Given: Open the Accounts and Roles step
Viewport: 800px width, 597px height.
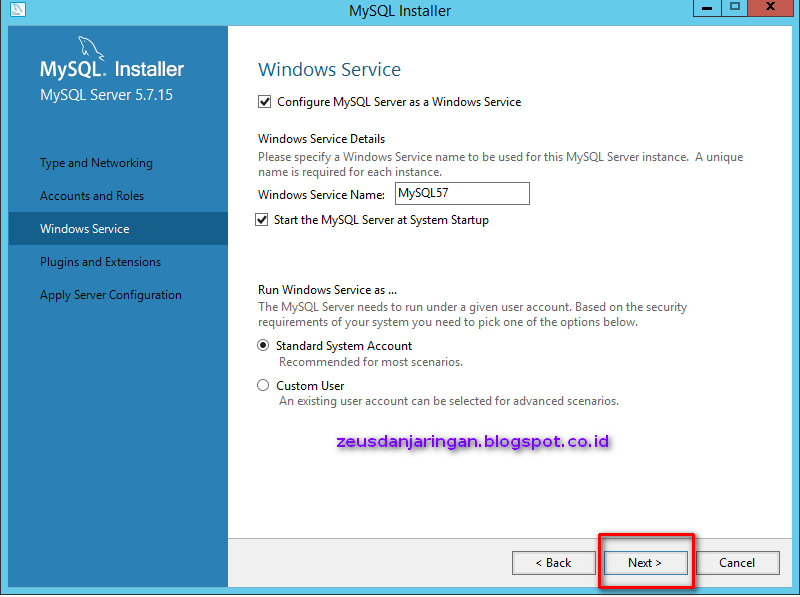Looking at the screenshot, I should point(92,196).
